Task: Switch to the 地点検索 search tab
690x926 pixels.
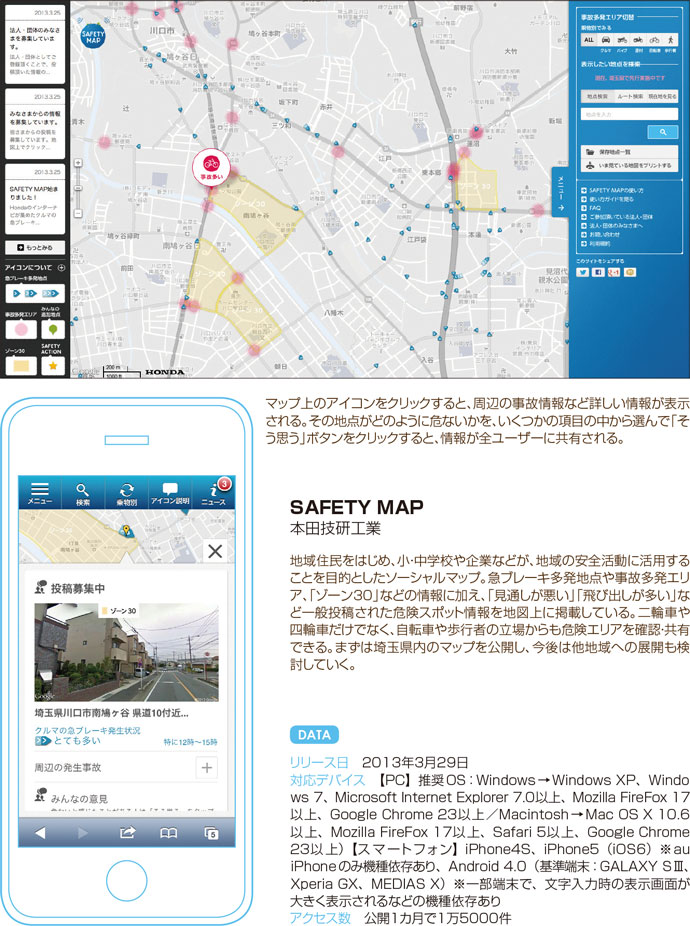Action: 597,96
